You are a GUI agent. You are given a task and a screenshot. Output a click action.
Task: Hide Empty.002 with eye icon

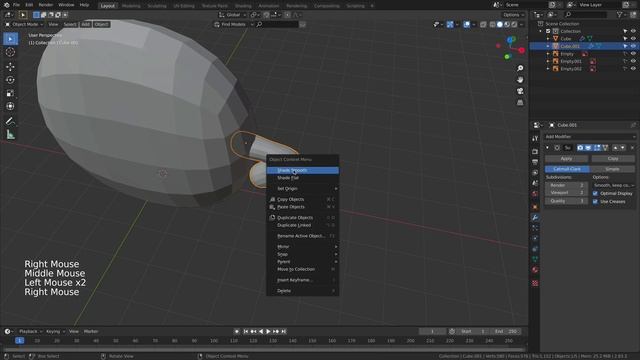point(633,69)
